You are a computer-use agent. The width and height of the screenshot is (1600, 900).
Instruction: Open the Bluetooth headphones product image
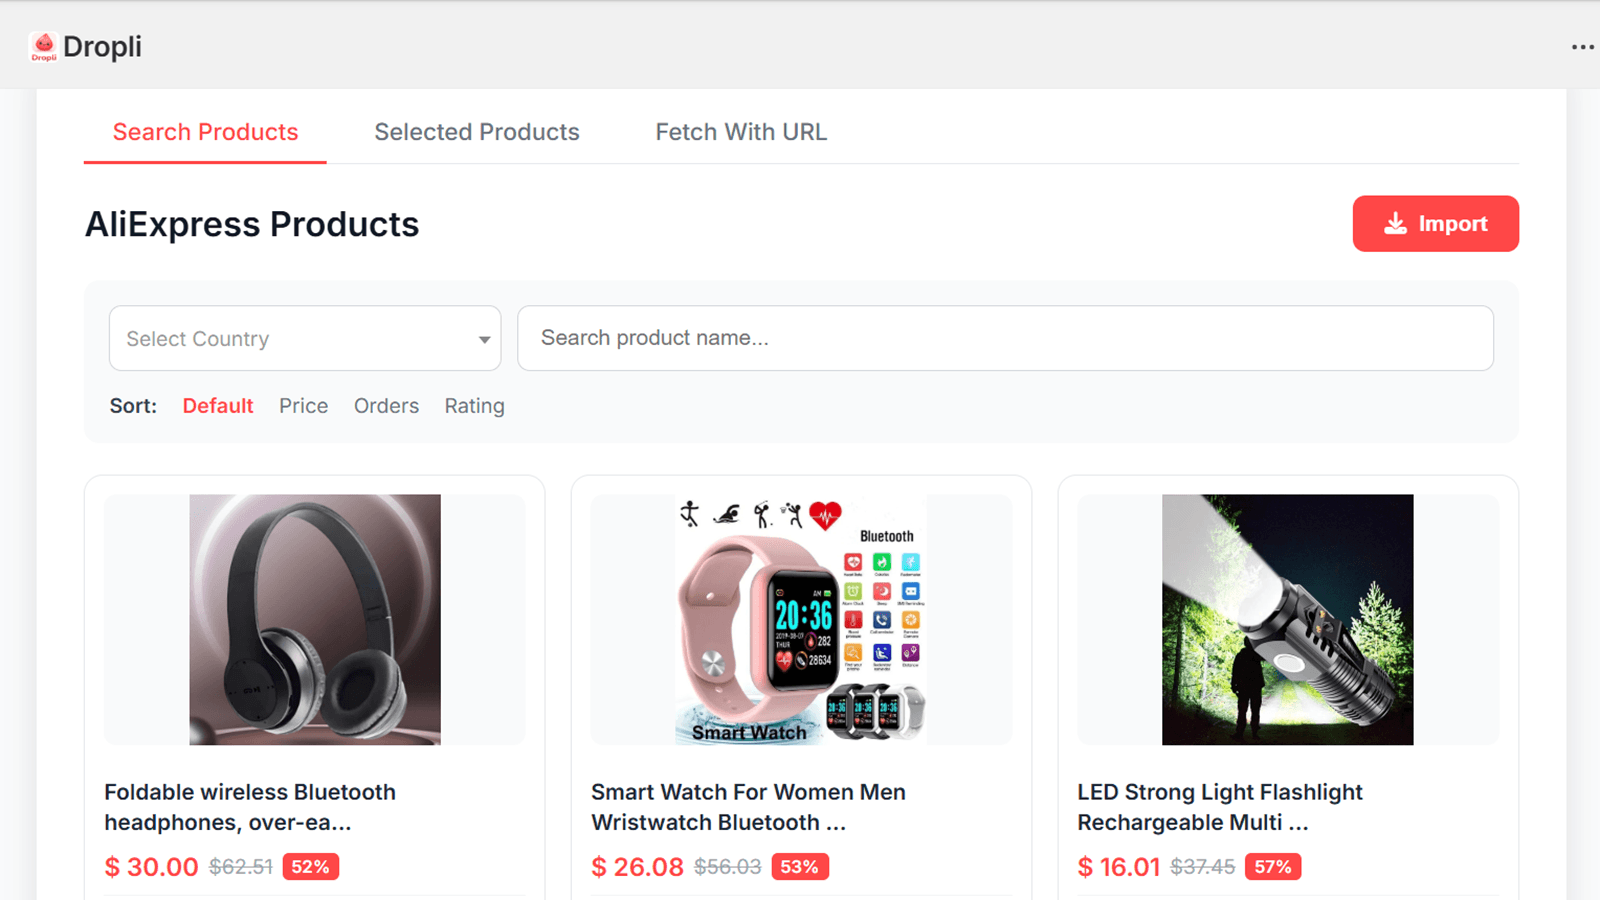click(x=315, y=619)
